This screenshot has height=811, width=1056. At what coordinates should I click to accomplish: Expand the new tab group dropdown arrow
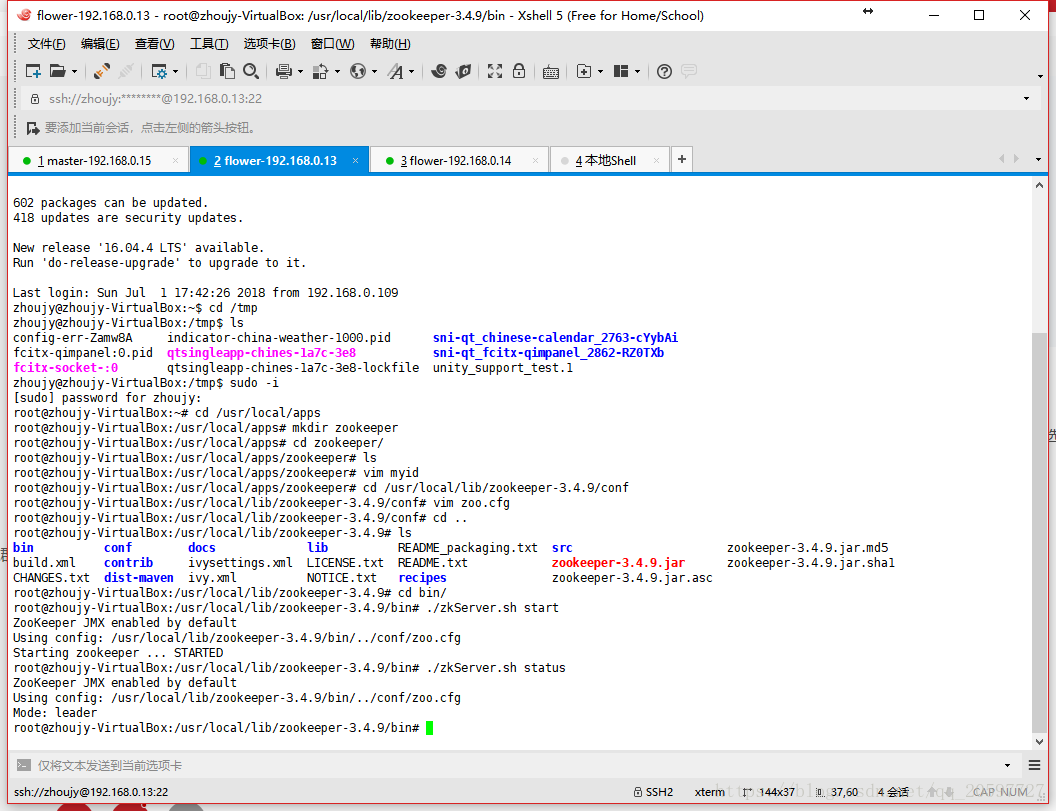pyautogui.click(x=600, y=71)
